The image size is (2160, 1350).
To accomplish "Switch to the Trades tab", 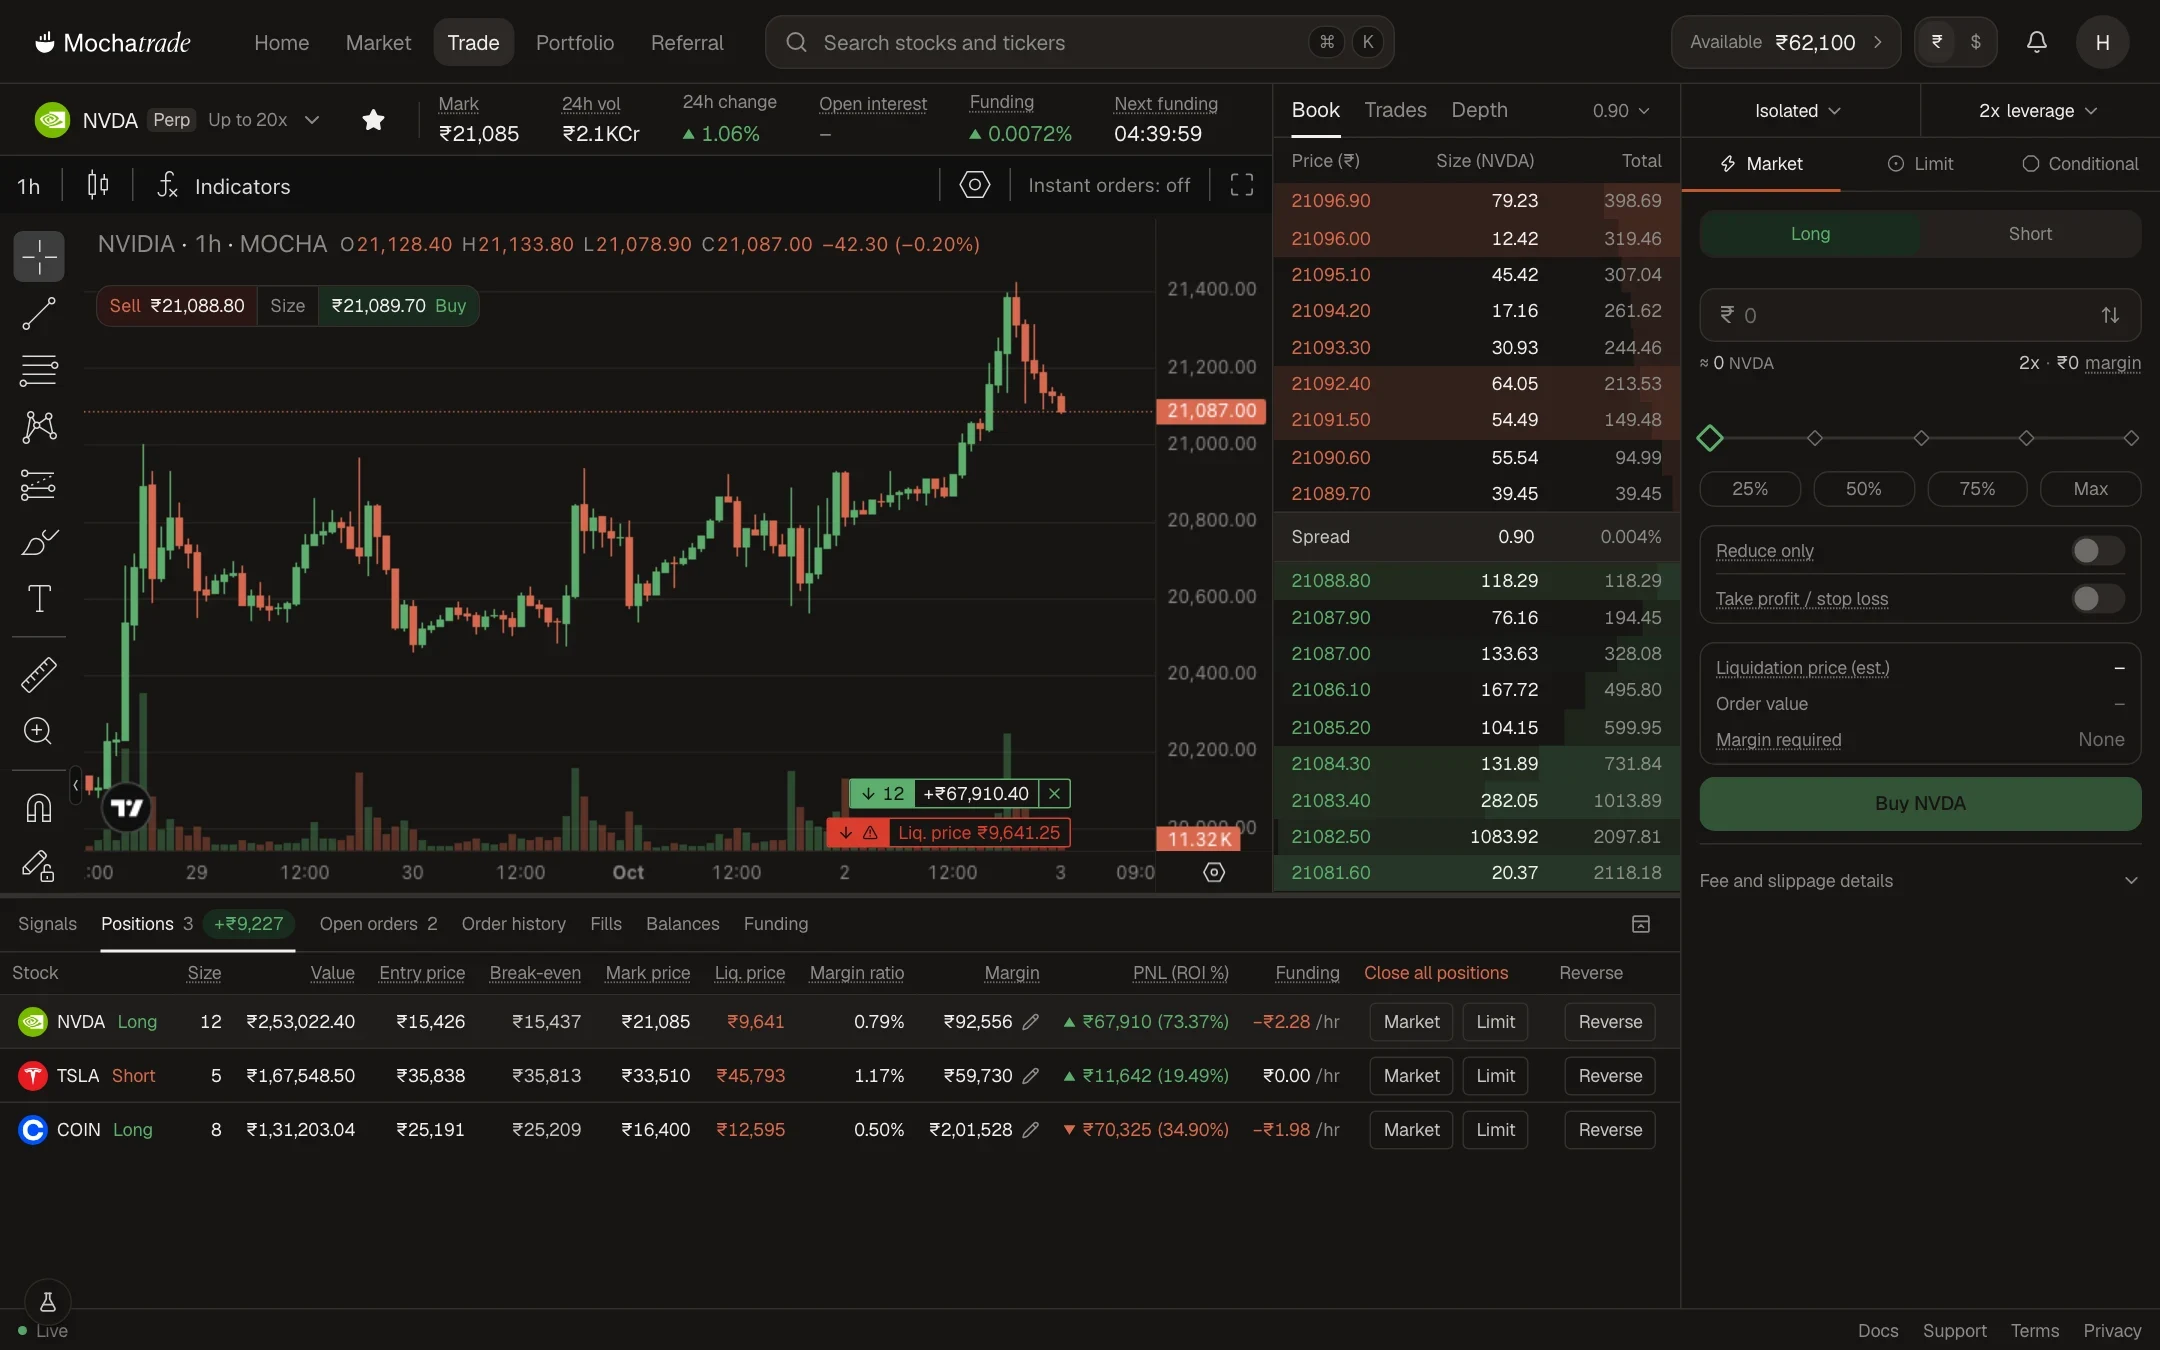I will coord(1395,110).
